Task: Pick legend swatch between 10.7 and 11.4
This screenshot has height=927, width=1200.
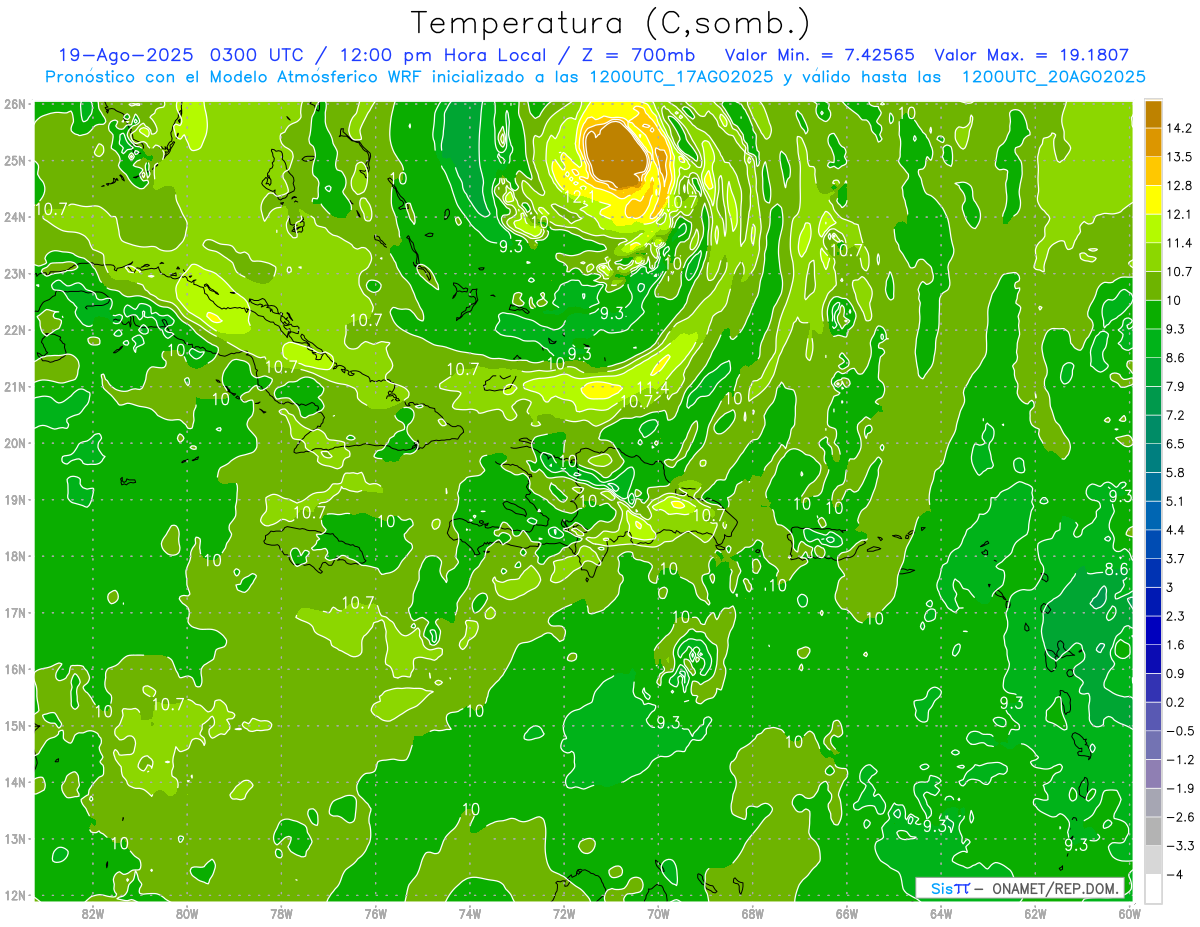Action: point(1153,257)
